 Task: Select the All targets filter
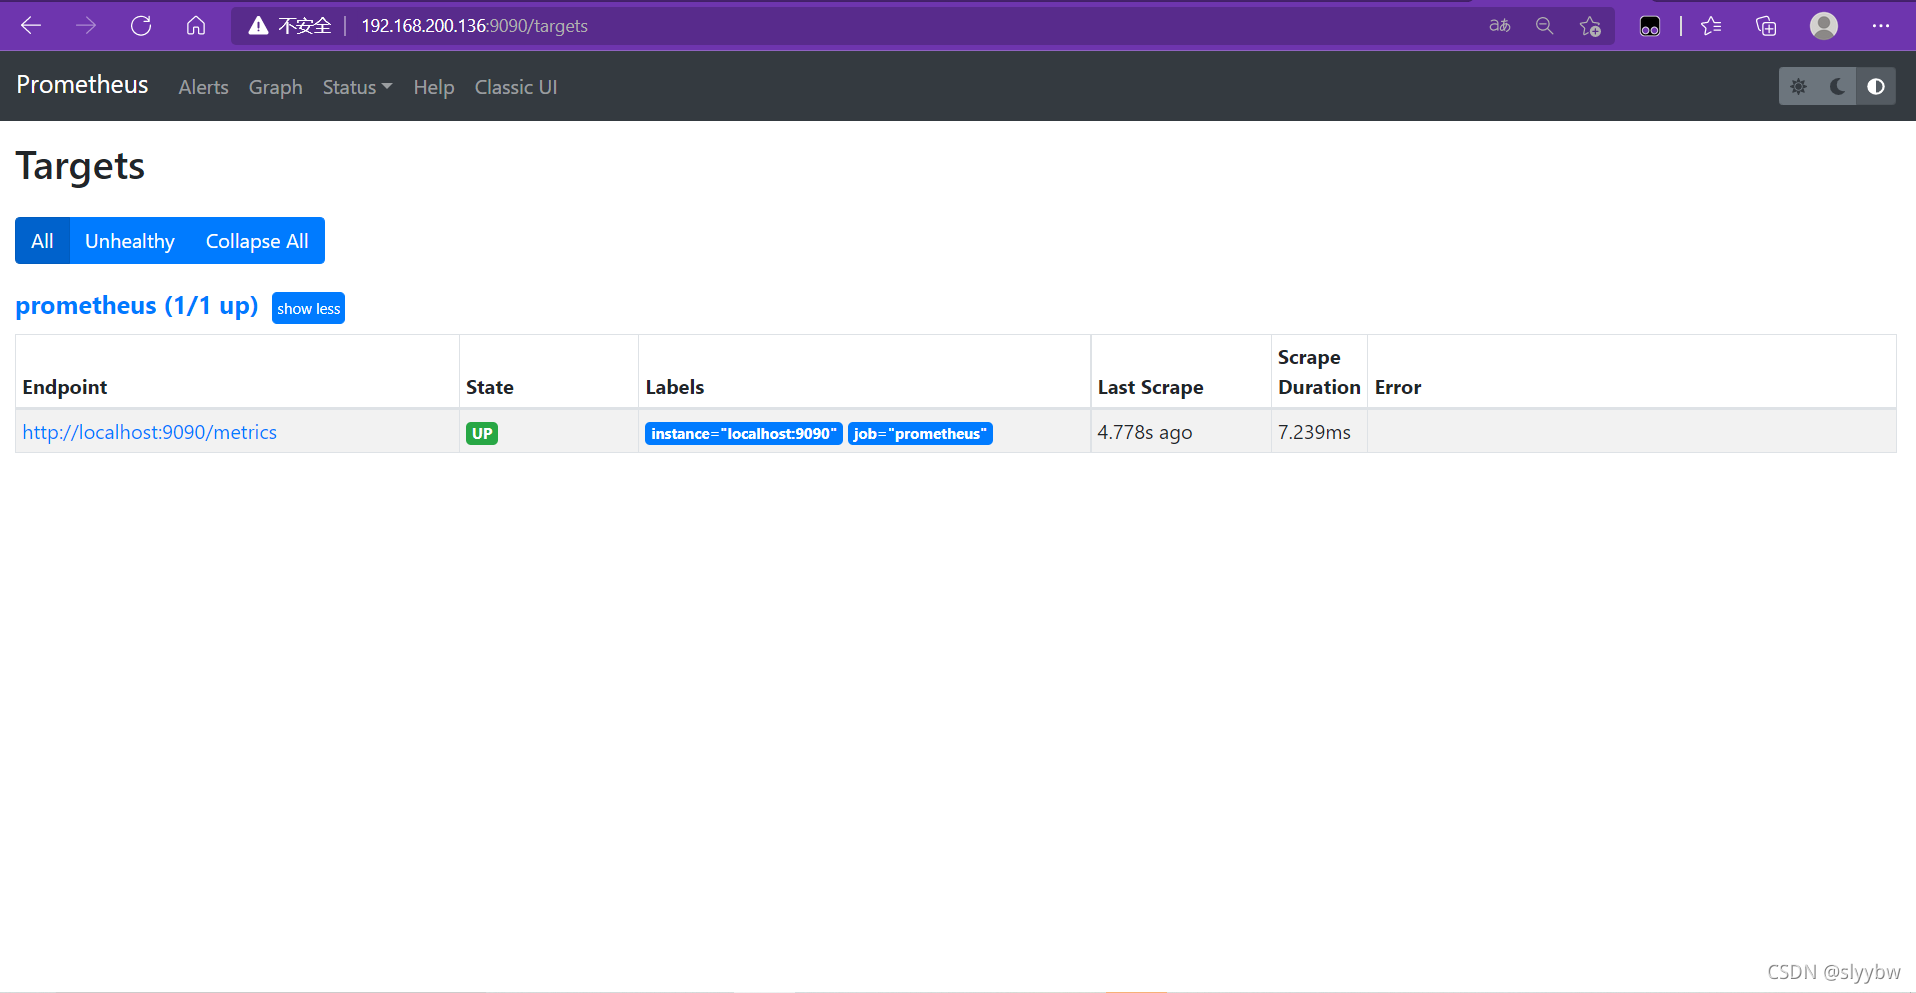pyautogui.click(x=42, y=241)
